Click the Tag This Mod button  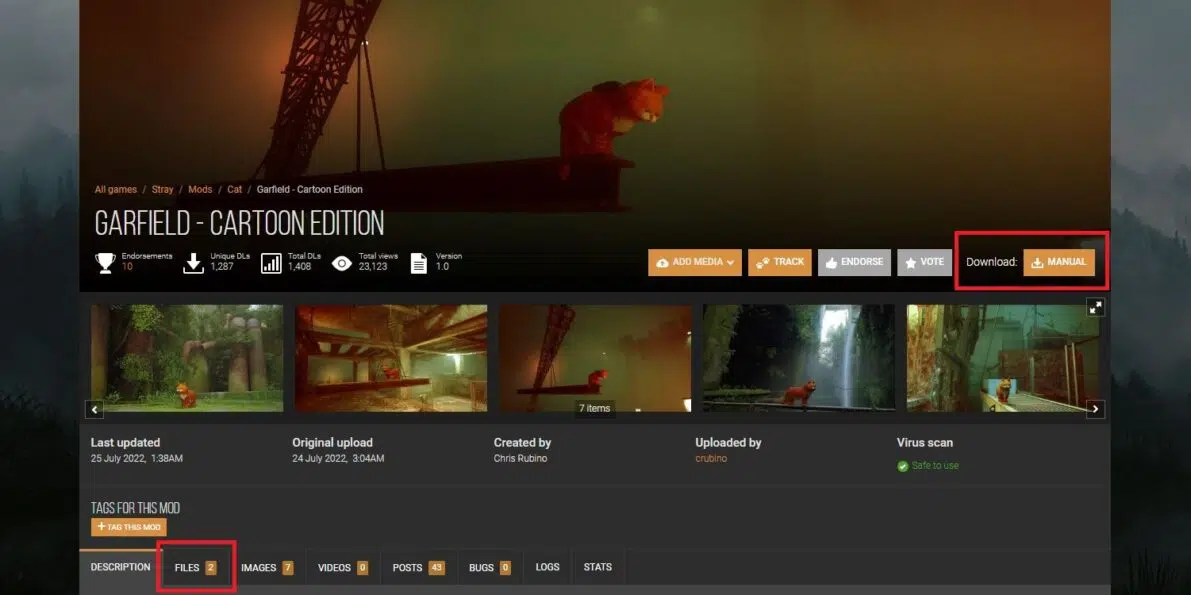pos(128,527)
